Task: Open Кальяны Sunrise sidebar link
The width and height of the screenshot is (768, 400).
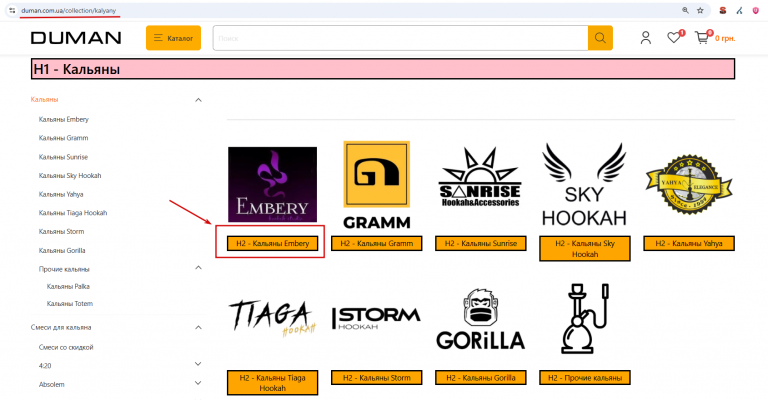Action: click(x=63, y=157)
